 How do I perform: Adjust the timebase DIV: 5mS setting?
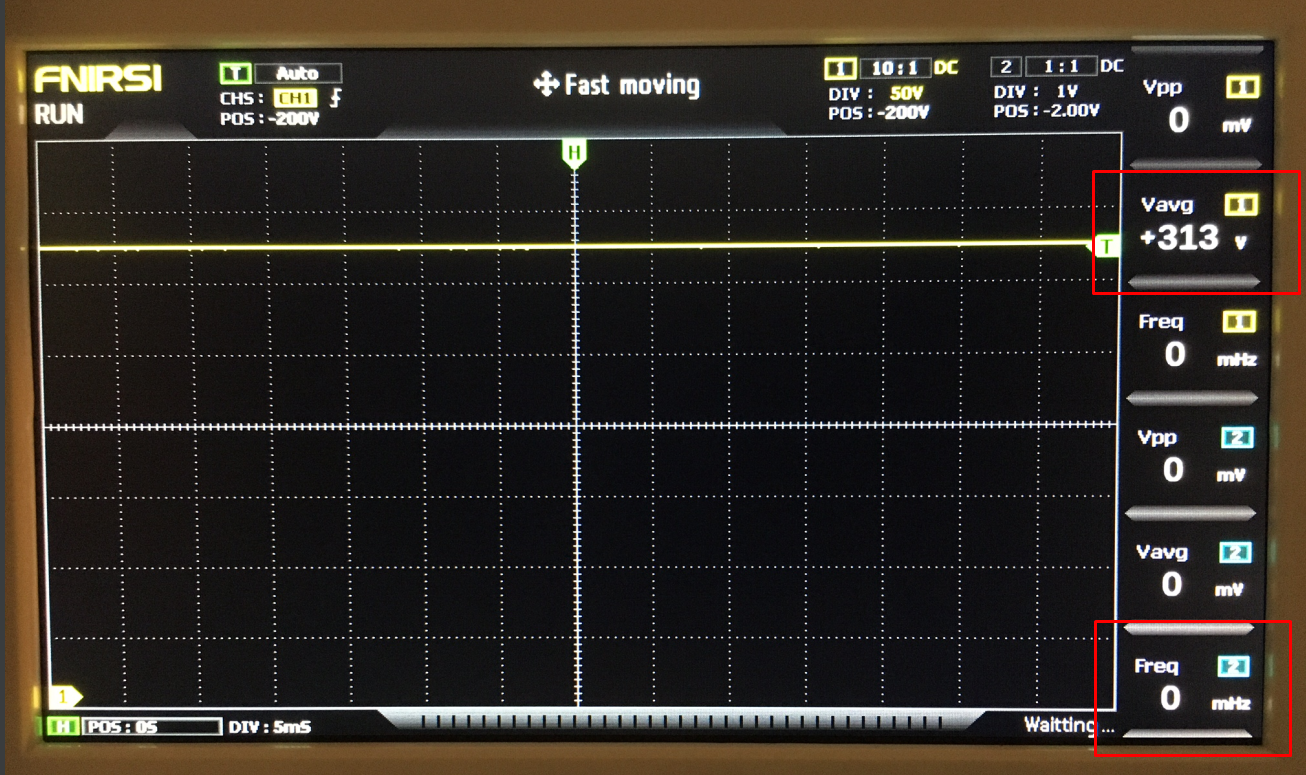(270, 727)
